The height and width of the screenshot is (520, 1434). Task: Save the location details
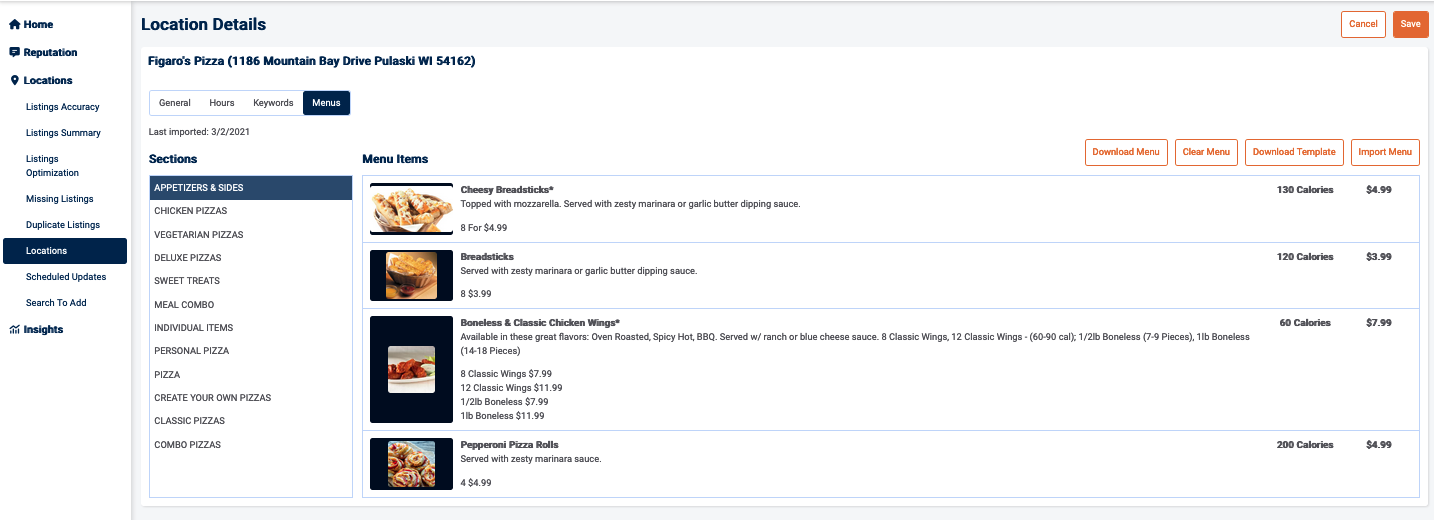click(x=1410, y=24)
